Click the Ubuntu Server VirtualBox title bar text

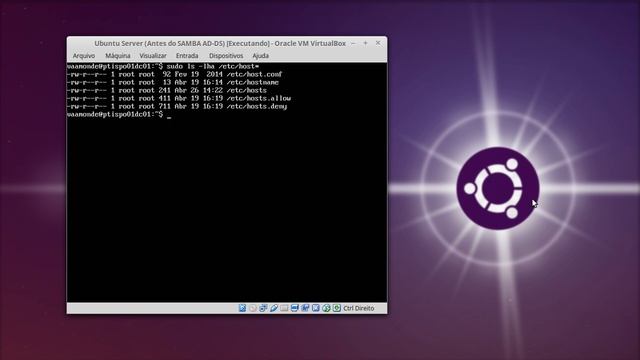220,43
